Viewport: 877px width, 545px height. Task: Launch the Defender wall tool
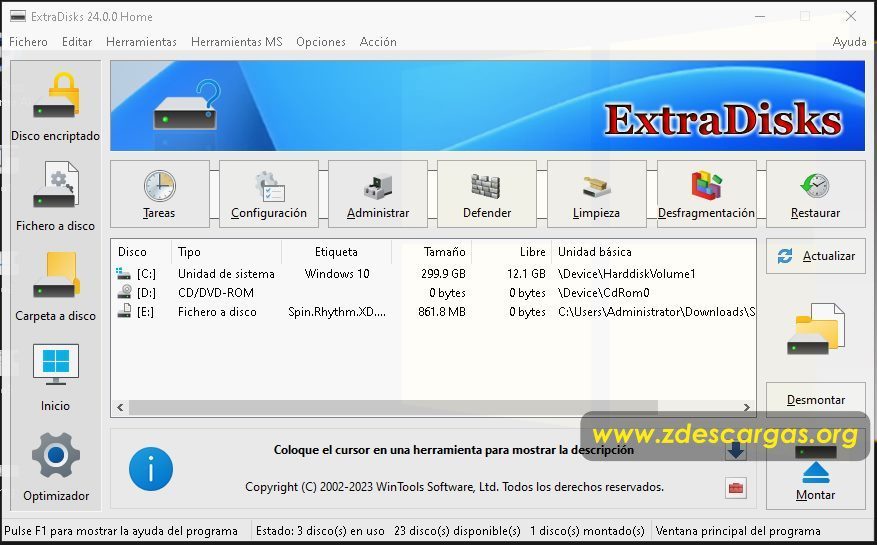click(x=487, y=194)
